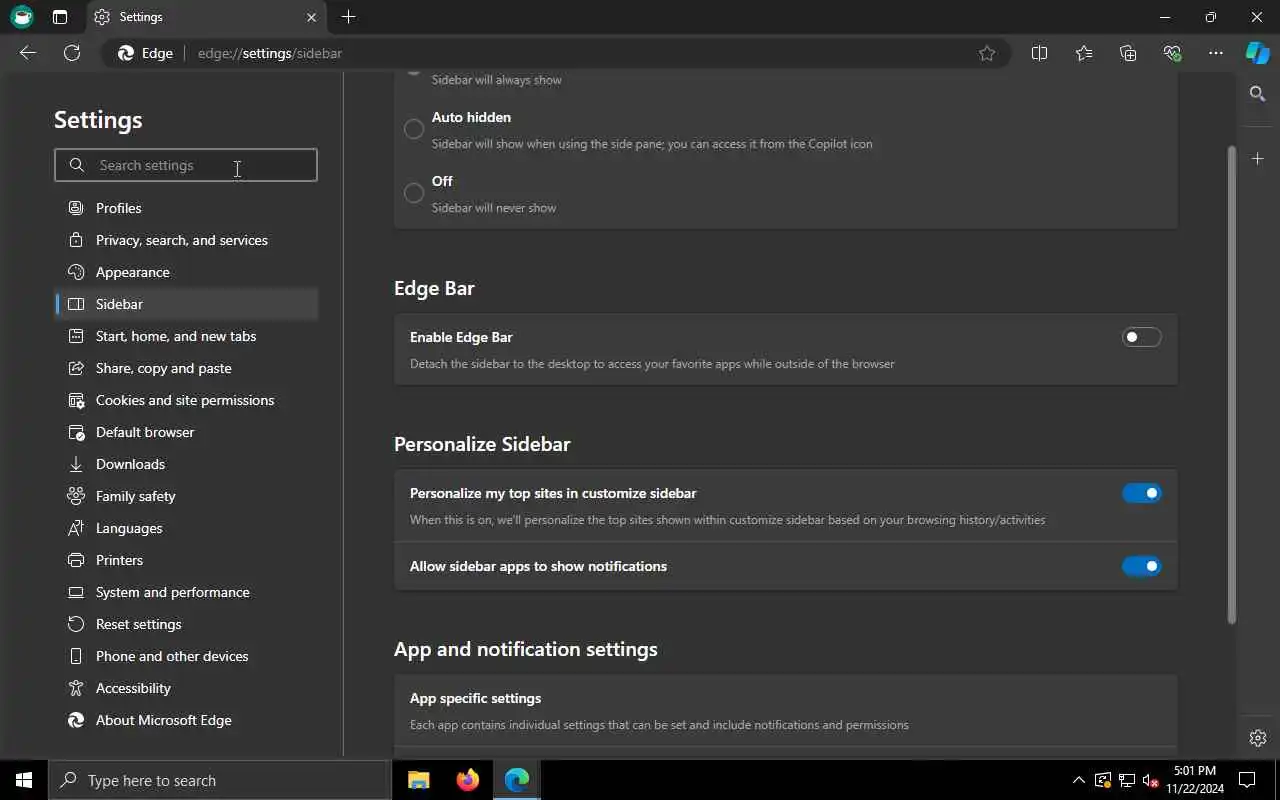Viewport: 1280px width, 800px height.
Task: Open Copilot from the toolbar
Action: coord(1257,53)
